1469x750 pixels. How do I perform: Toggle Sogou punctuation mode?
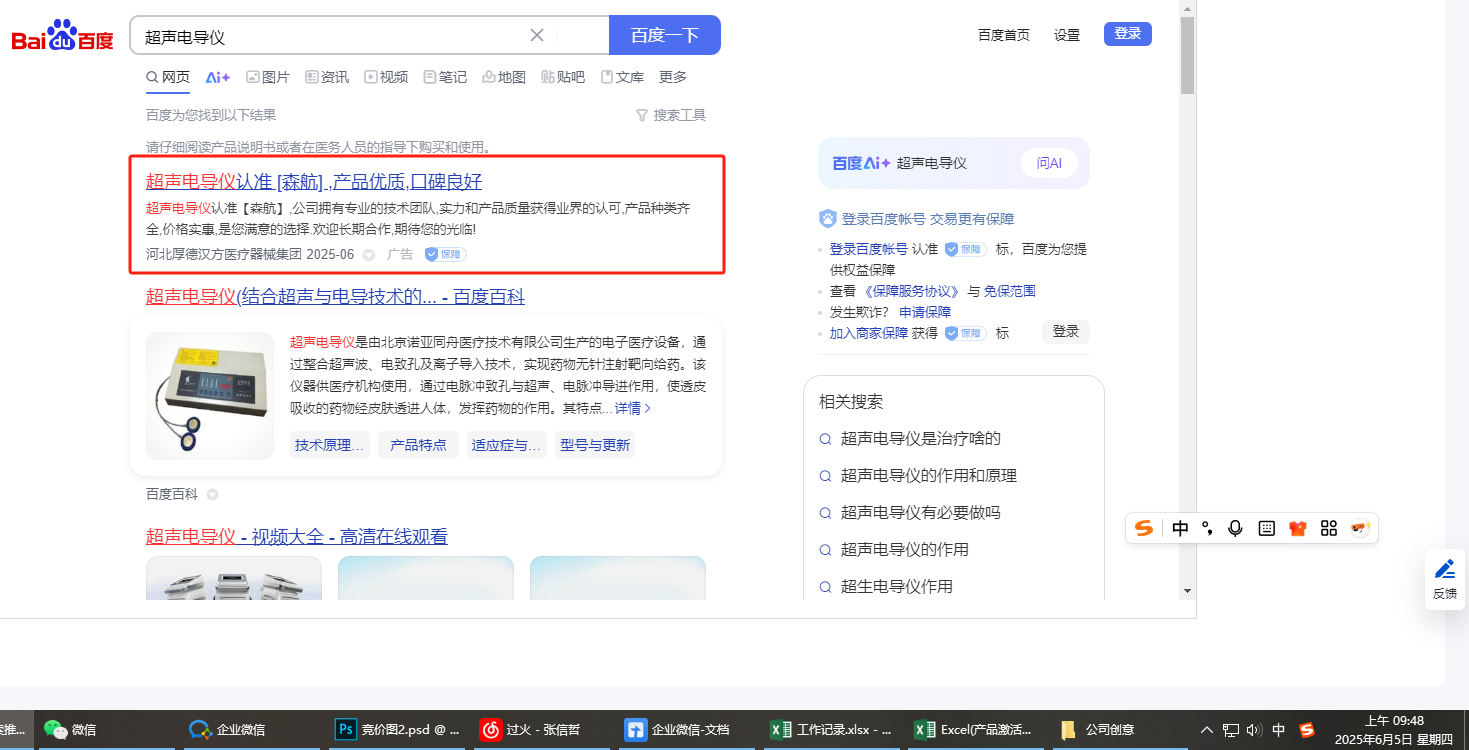pyautogui.click(x=1207, y=528)
